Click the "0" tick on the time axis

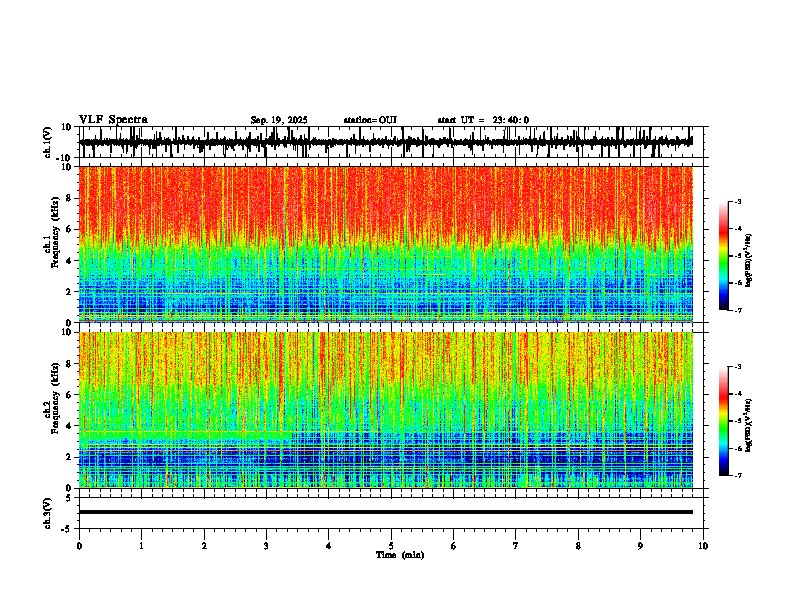coord(79,546)
